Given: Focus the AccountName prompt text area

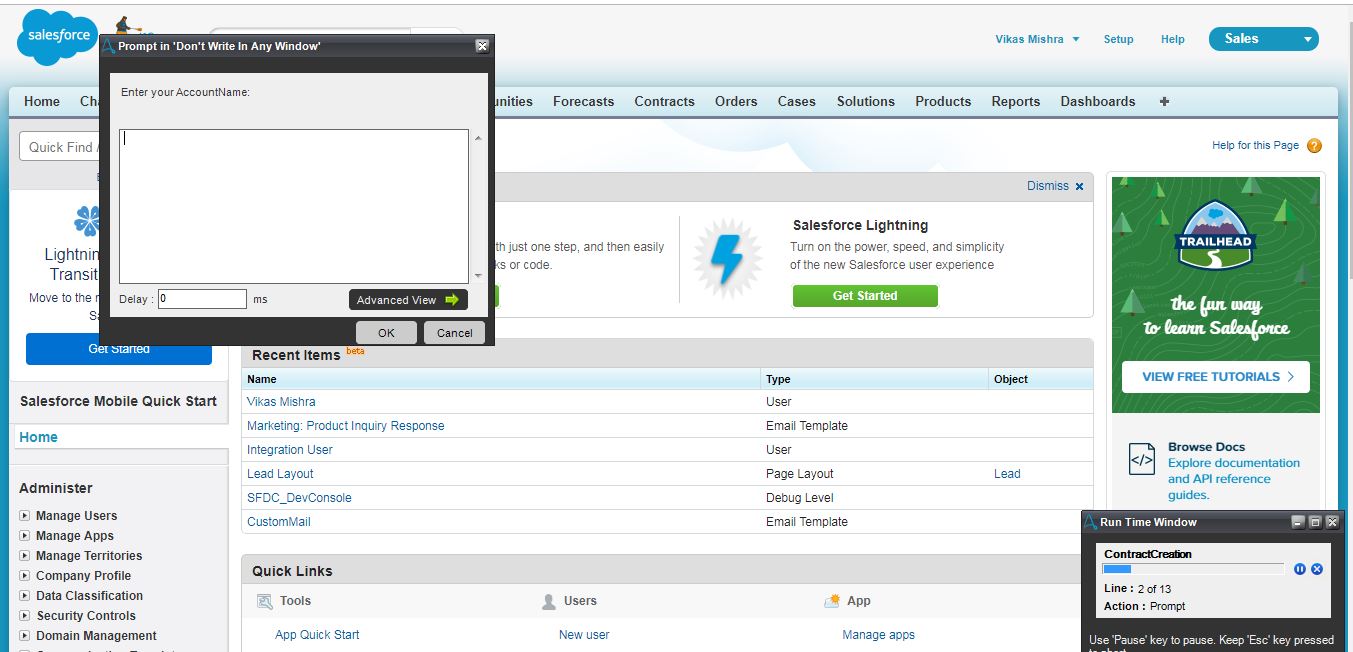Looking at the screenshot, I should point(294,206).
